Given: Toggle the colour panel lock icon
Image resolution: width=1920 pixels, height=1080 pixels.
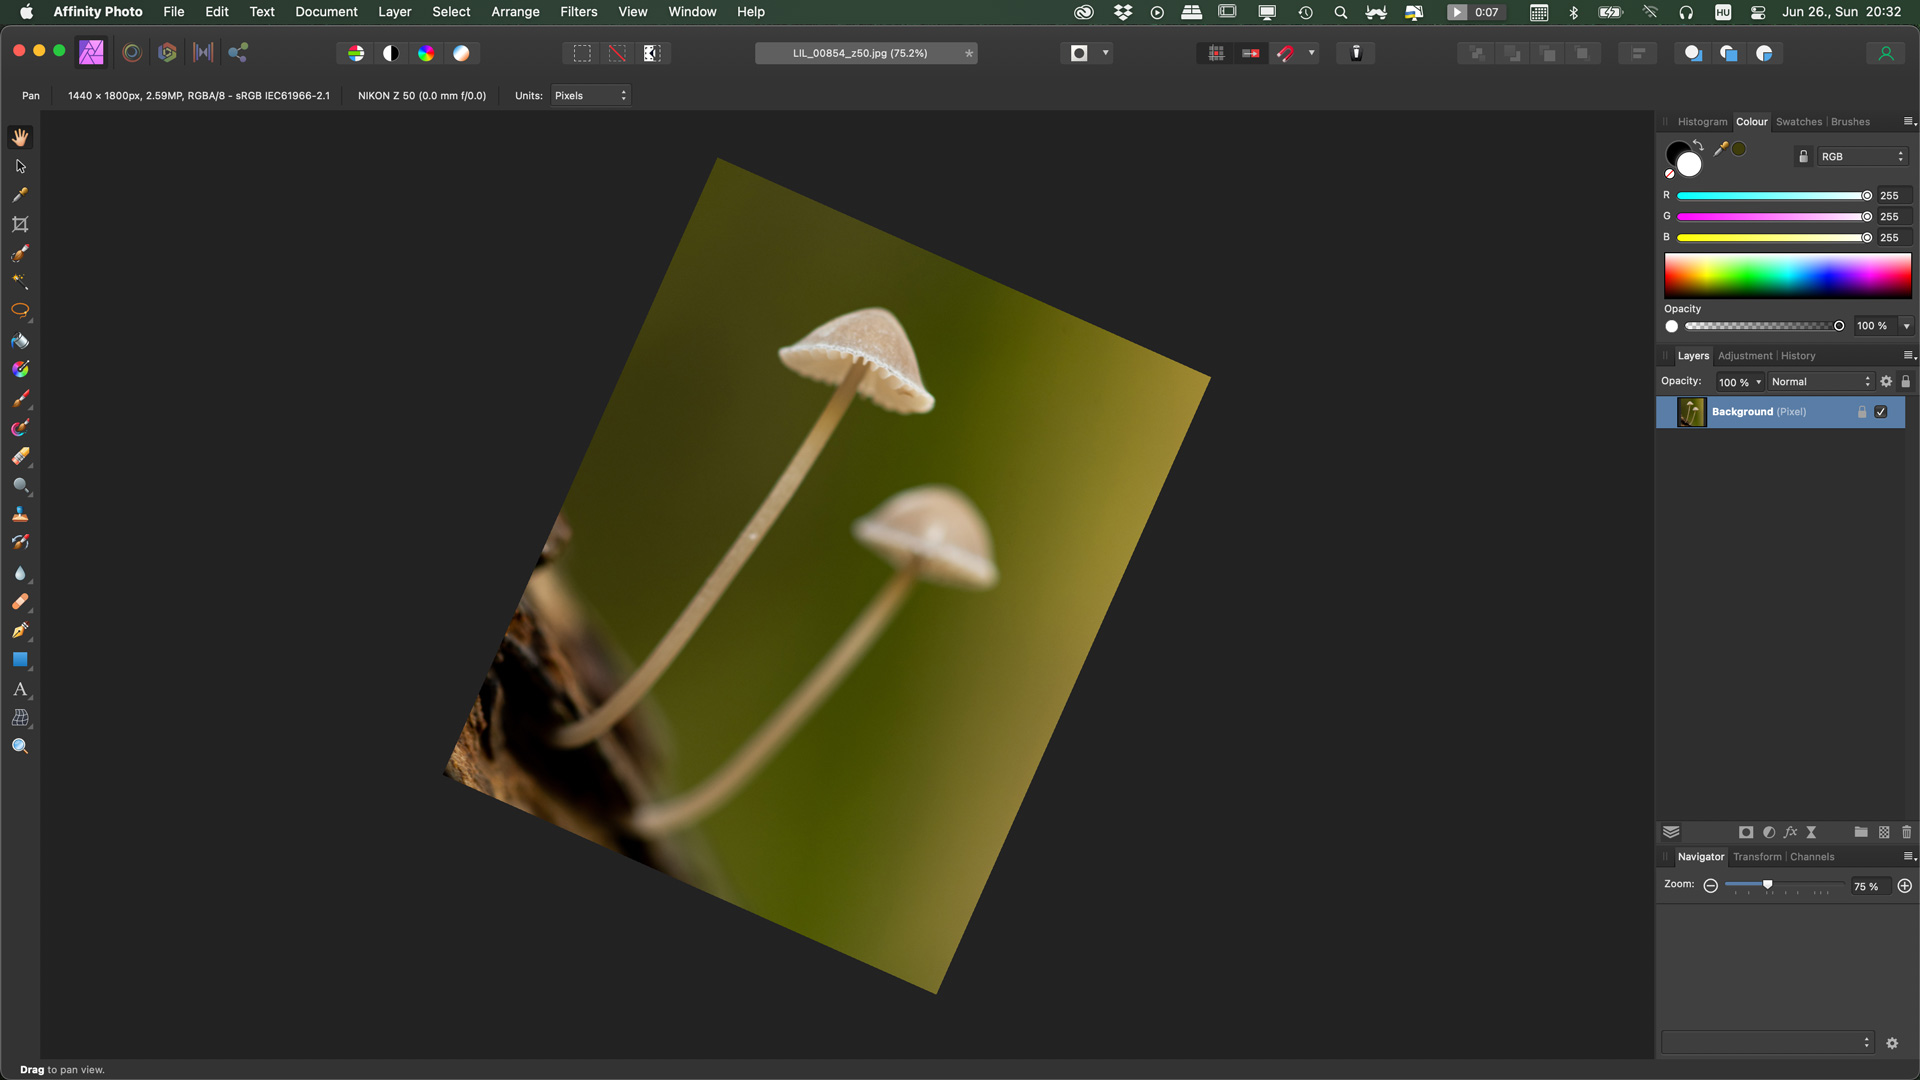Looking at the screenshot, I should 1803,157.
